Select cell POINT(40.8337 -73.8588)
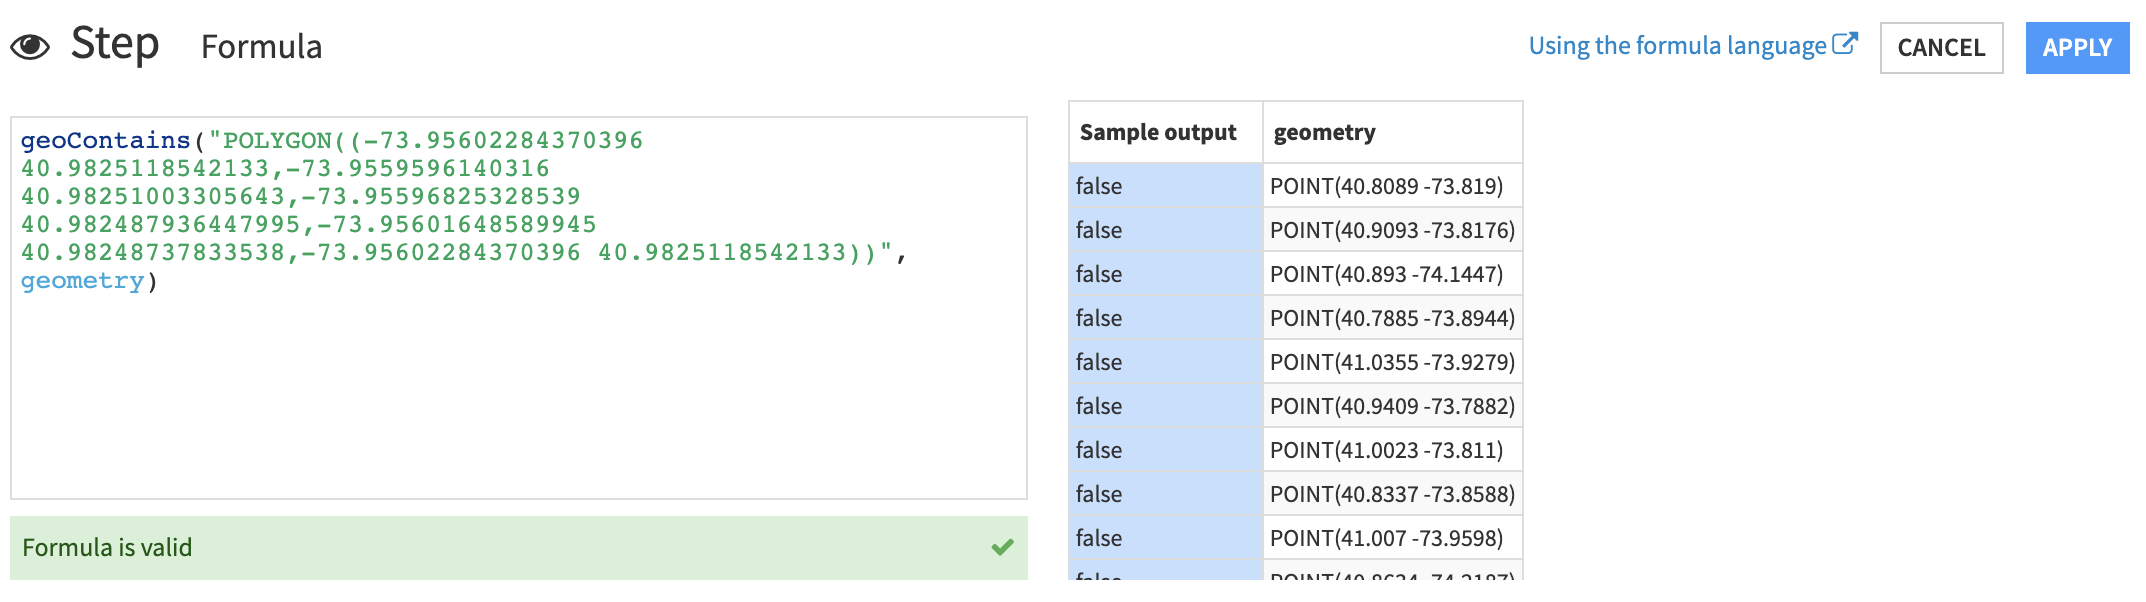This screenshot has width=2146, height=602. tap(1392, 494)
